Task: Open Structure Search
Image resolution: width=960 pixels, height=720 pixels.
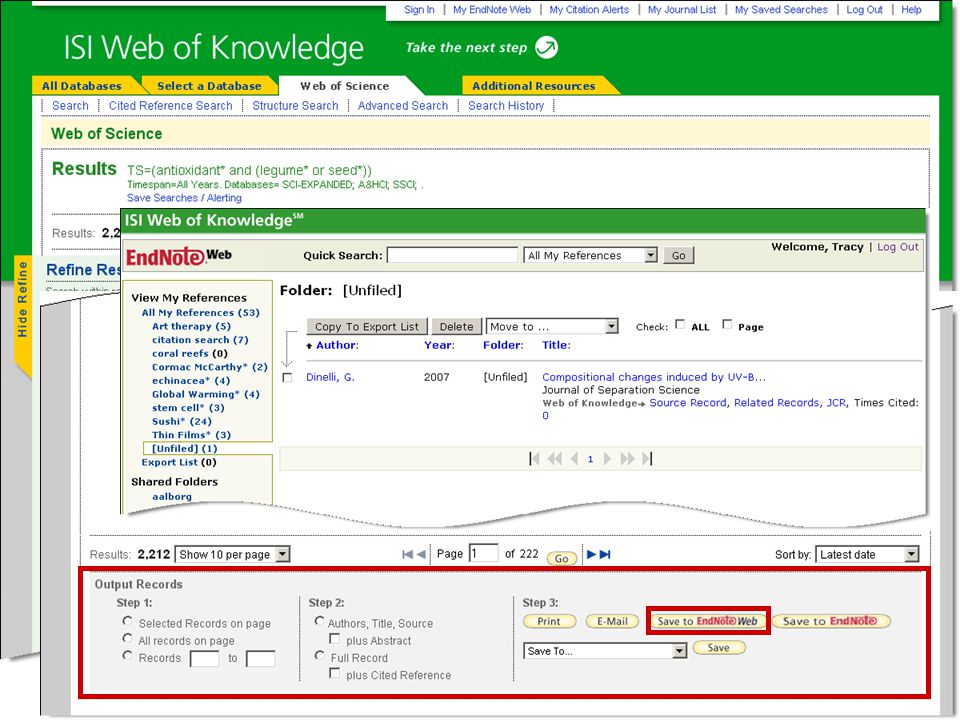Action: pos(295,105)
